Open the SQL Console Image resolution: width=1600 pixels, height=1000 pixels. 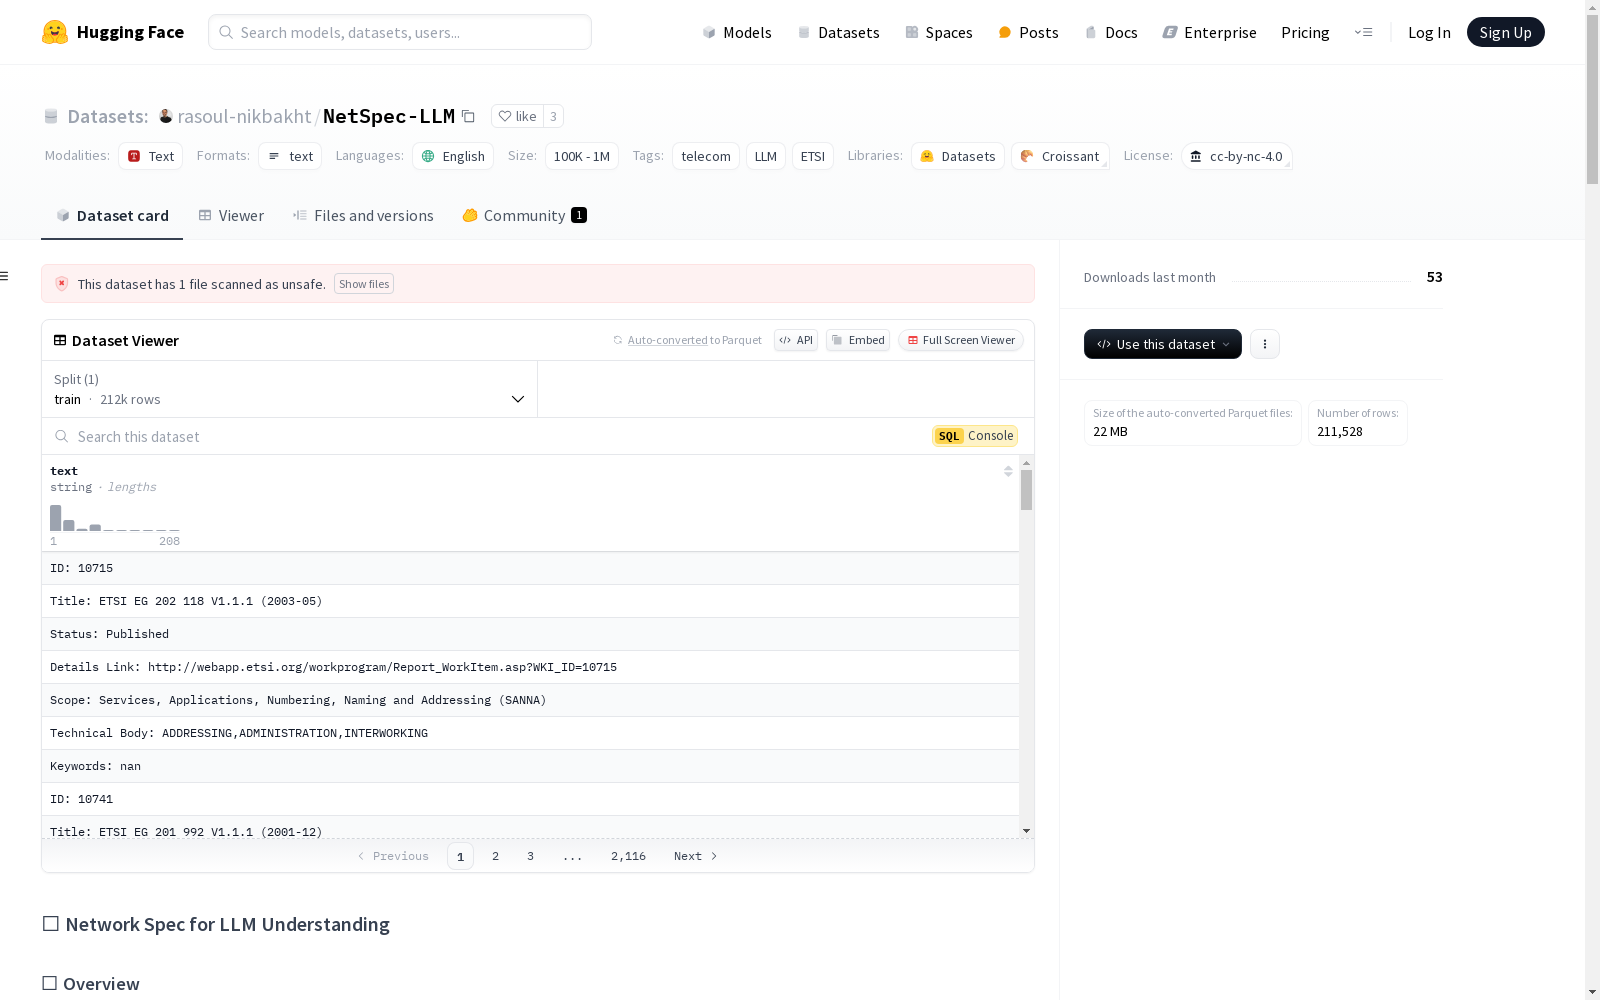975,436
